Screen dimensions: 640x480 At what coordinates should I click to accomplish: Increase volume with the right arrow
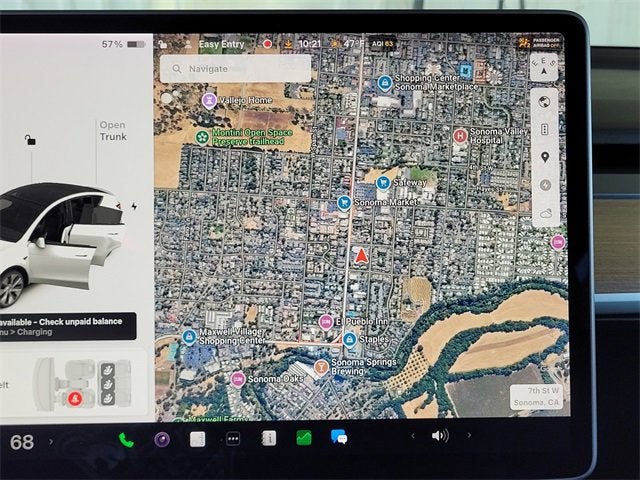pyautogui.click(x=468, y=436)
